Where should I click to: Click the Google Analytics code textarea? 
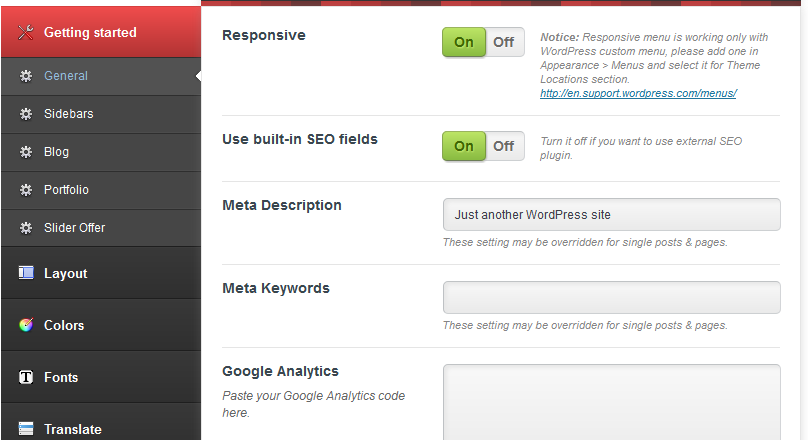[612, 402]
